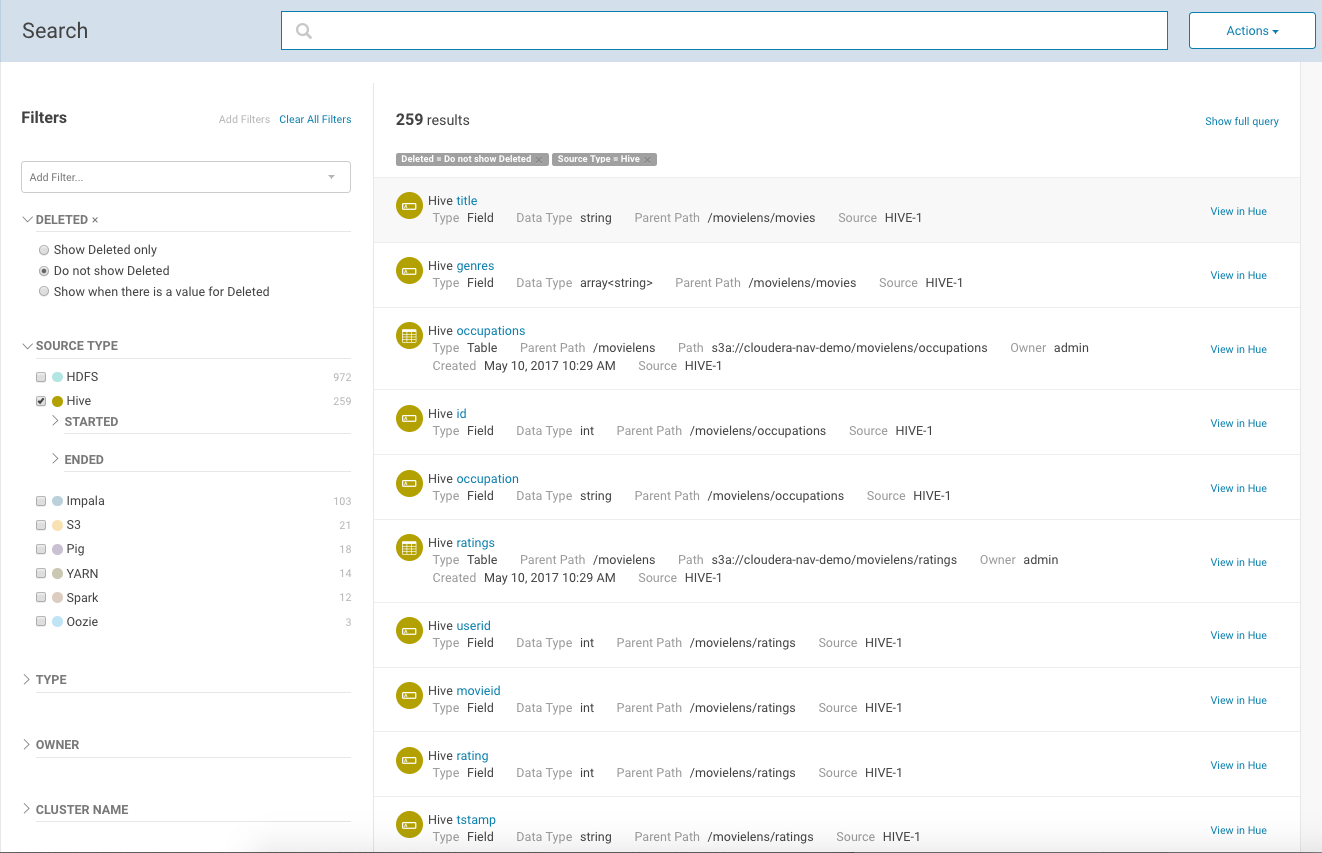Click the table icon beside Hive occupations

(x=409, y=336)
